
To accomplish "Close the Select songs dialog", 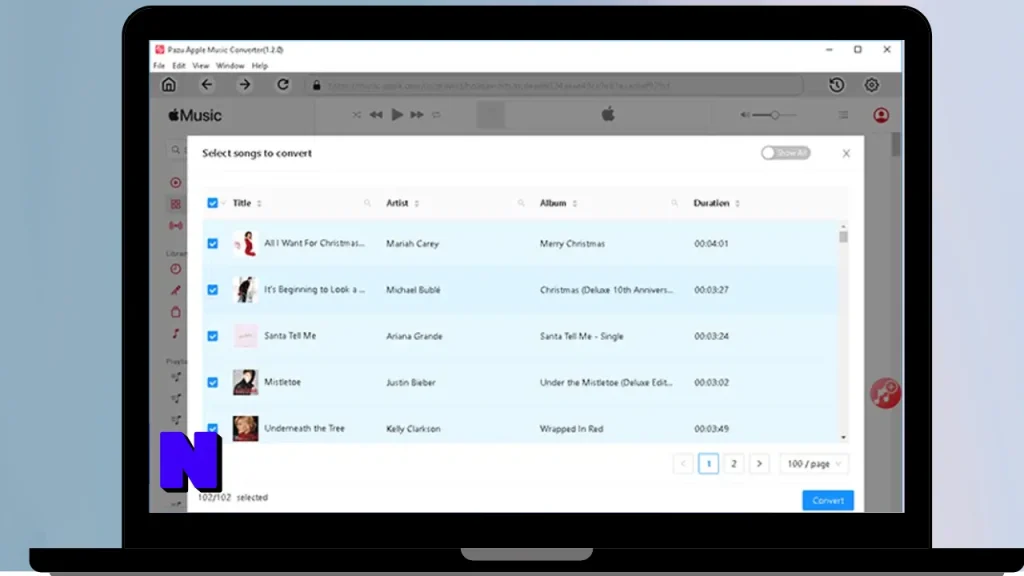I will pos(846,153).
